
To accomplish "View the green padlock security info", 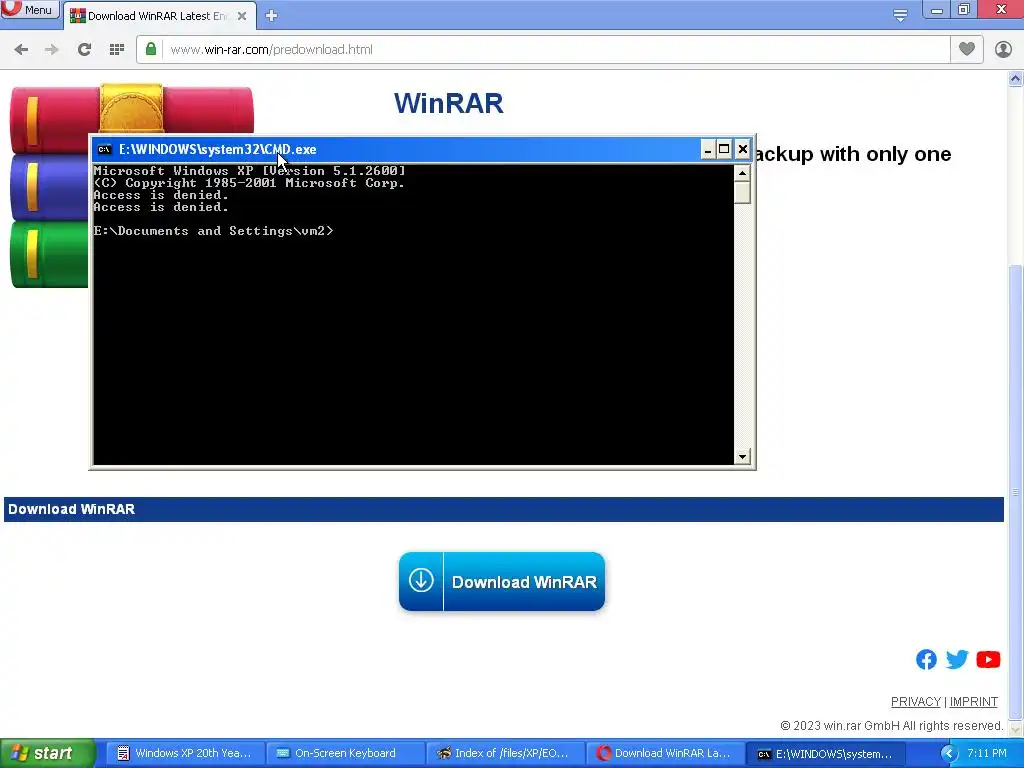I will coord(151,49).
